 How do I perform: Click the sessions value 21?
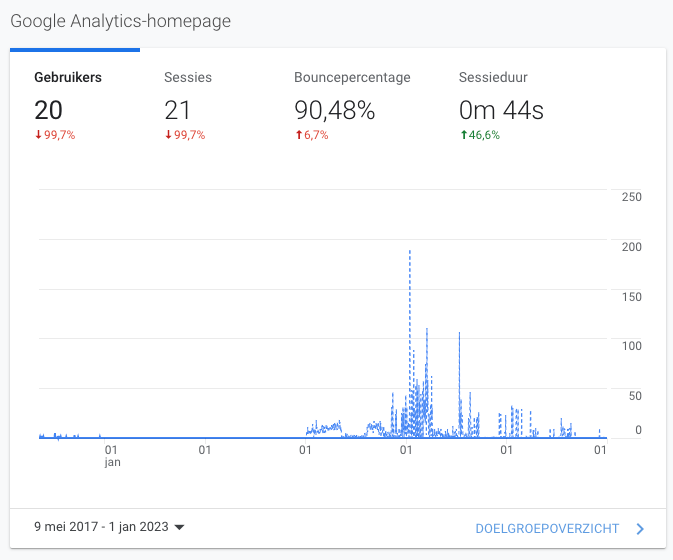pyautogui.click(x=177, y=110)
